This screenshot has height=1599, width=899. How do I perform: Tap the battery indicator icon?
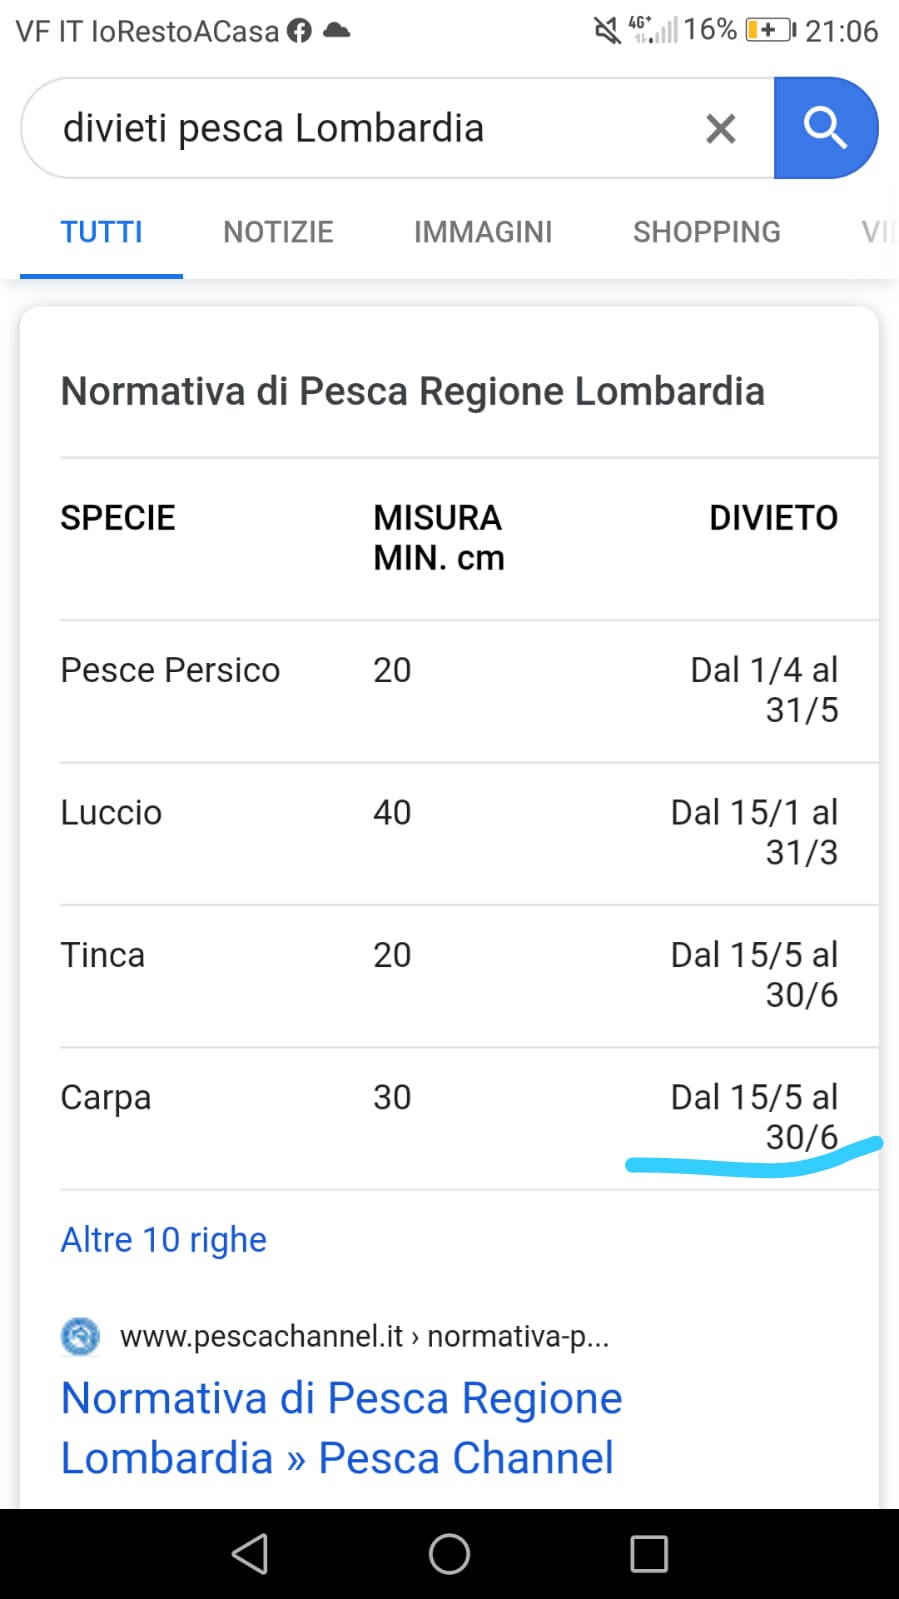(x=770, y=30)
